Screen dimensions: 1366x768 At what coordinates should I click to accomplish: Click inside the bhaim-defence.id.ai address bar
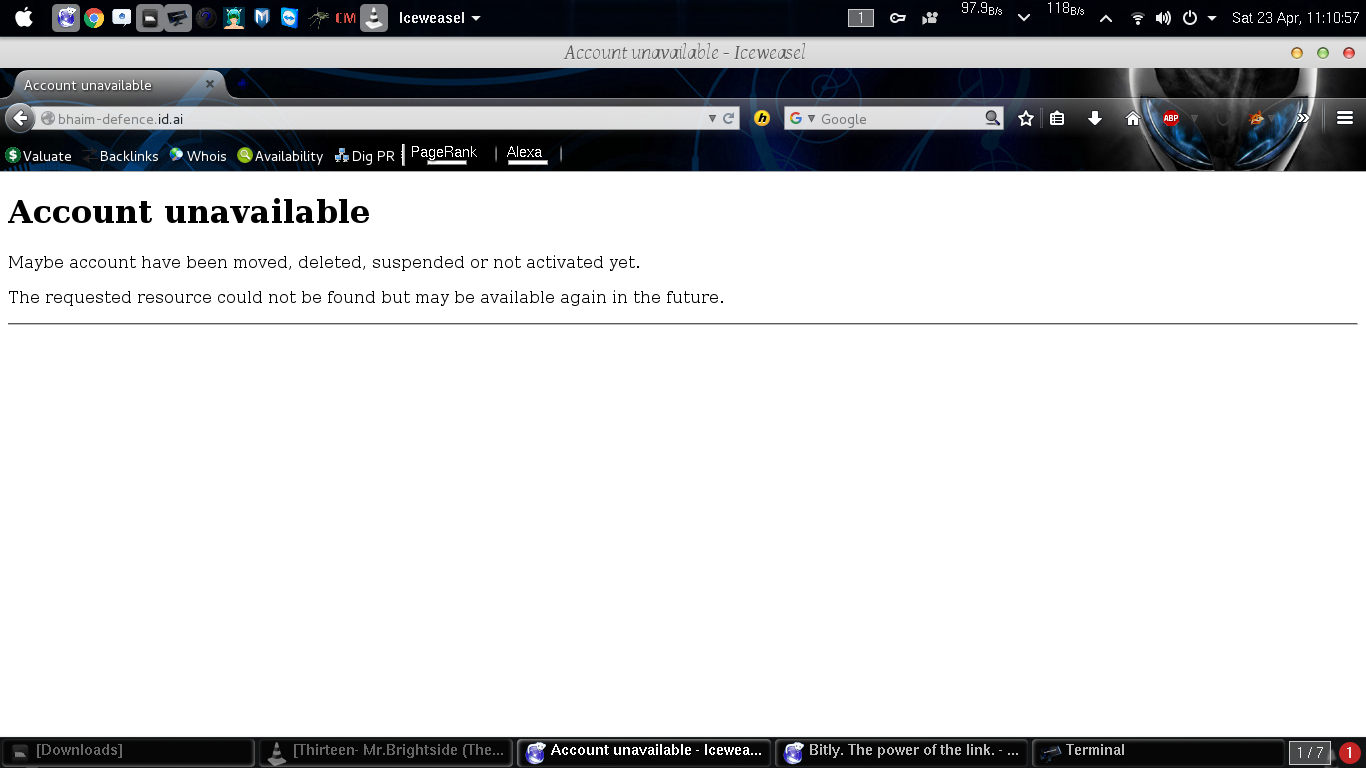click(x=300, y=117)
